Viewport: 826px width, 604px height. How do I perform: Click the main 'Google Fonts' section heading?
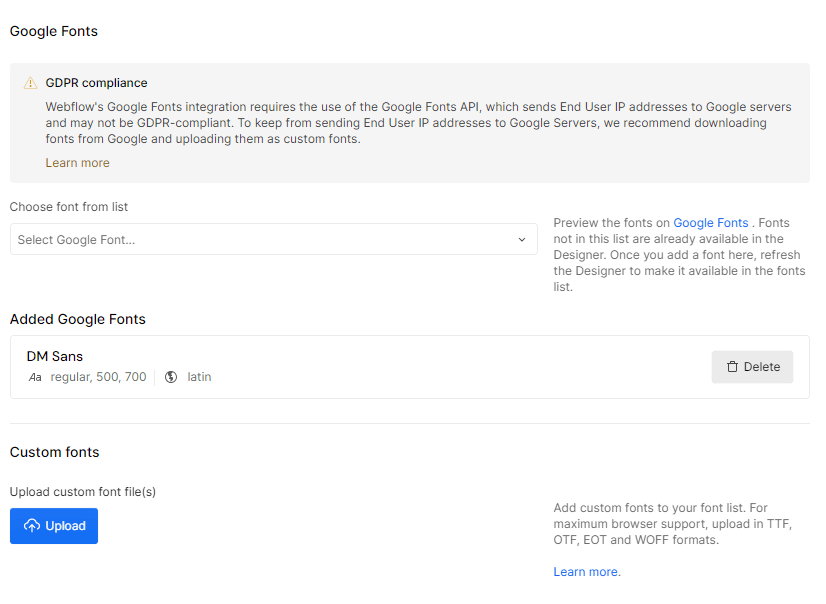54,31
